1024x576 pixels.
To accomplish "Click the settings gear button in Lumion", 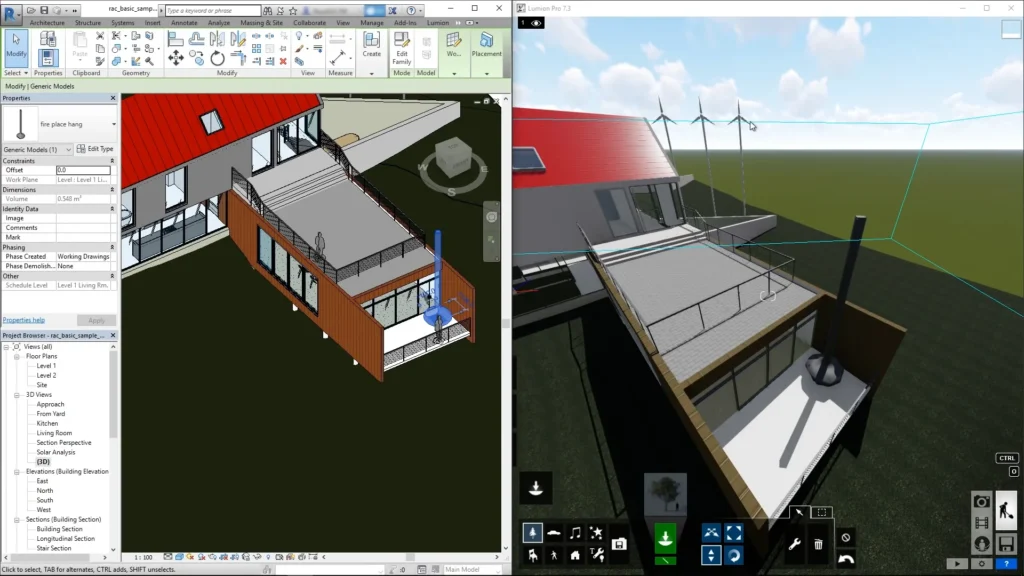I will 982,564.
